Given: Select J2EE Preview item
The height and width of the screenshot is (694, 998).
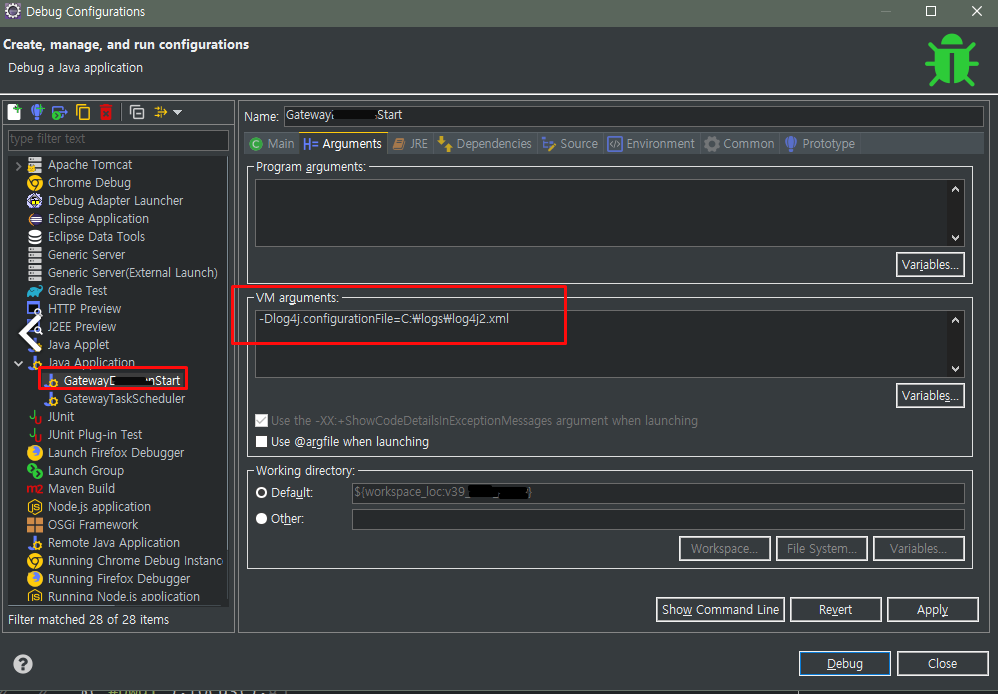Looking at the screenshot, I should click(x=82, y=327).
